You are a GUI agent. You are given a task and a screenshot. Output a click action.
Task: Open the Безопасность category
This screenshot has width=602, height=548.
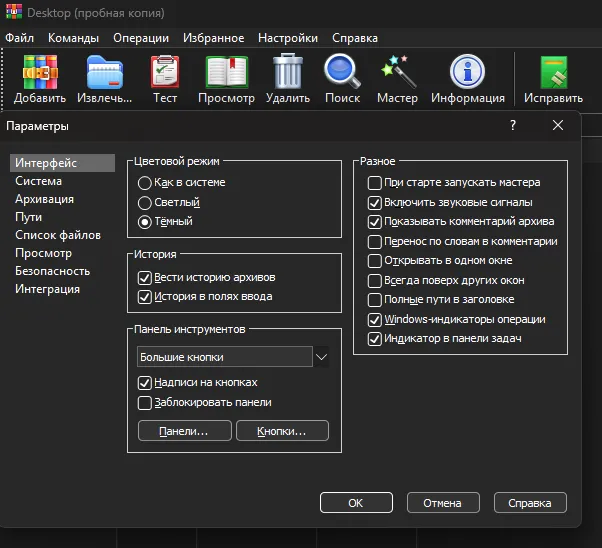[53, 271]
